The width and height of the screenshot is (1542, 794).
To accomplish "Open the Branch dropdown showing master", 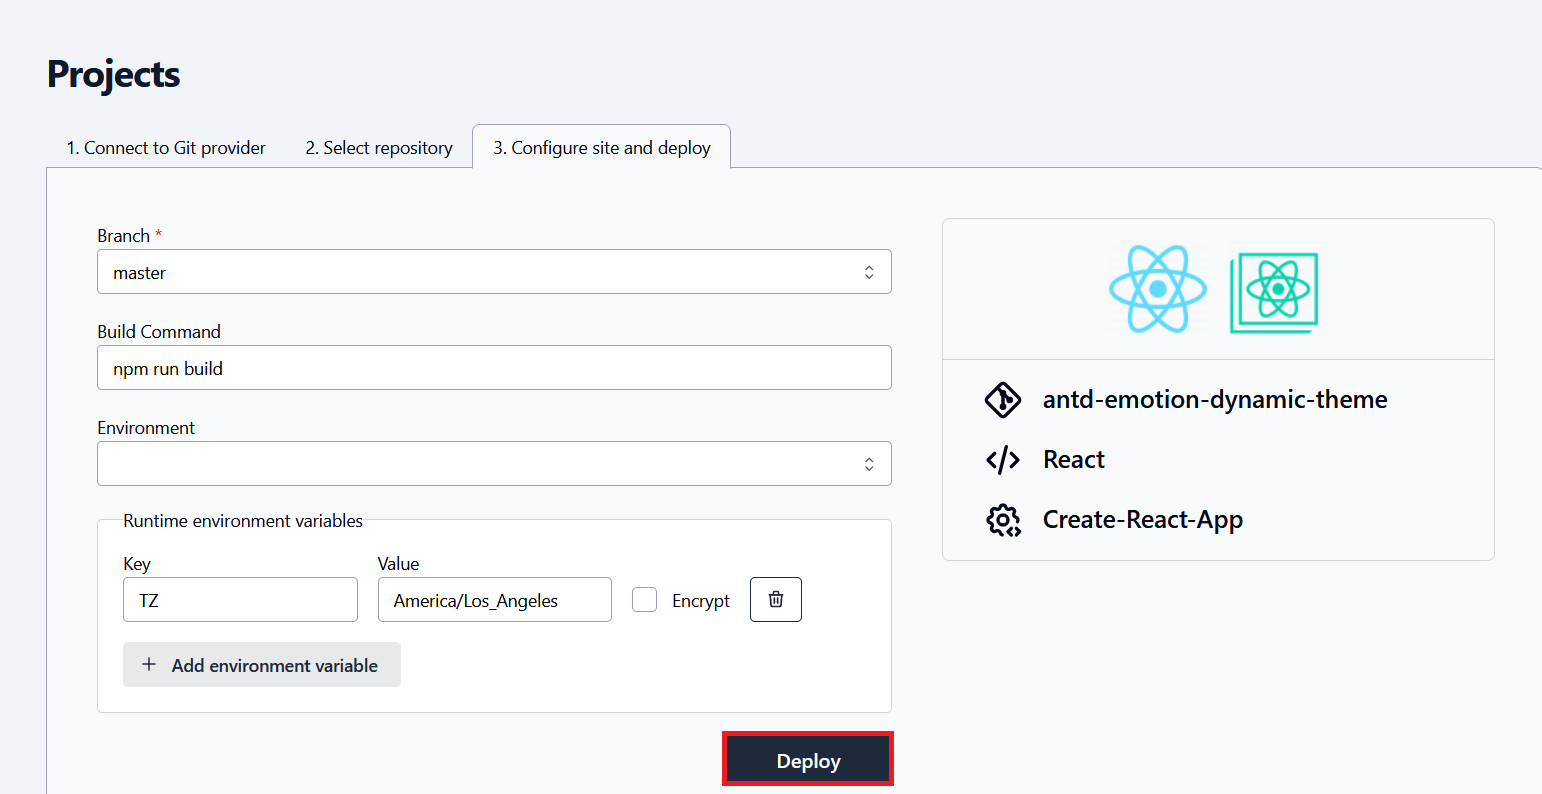I will click(494, 272).
